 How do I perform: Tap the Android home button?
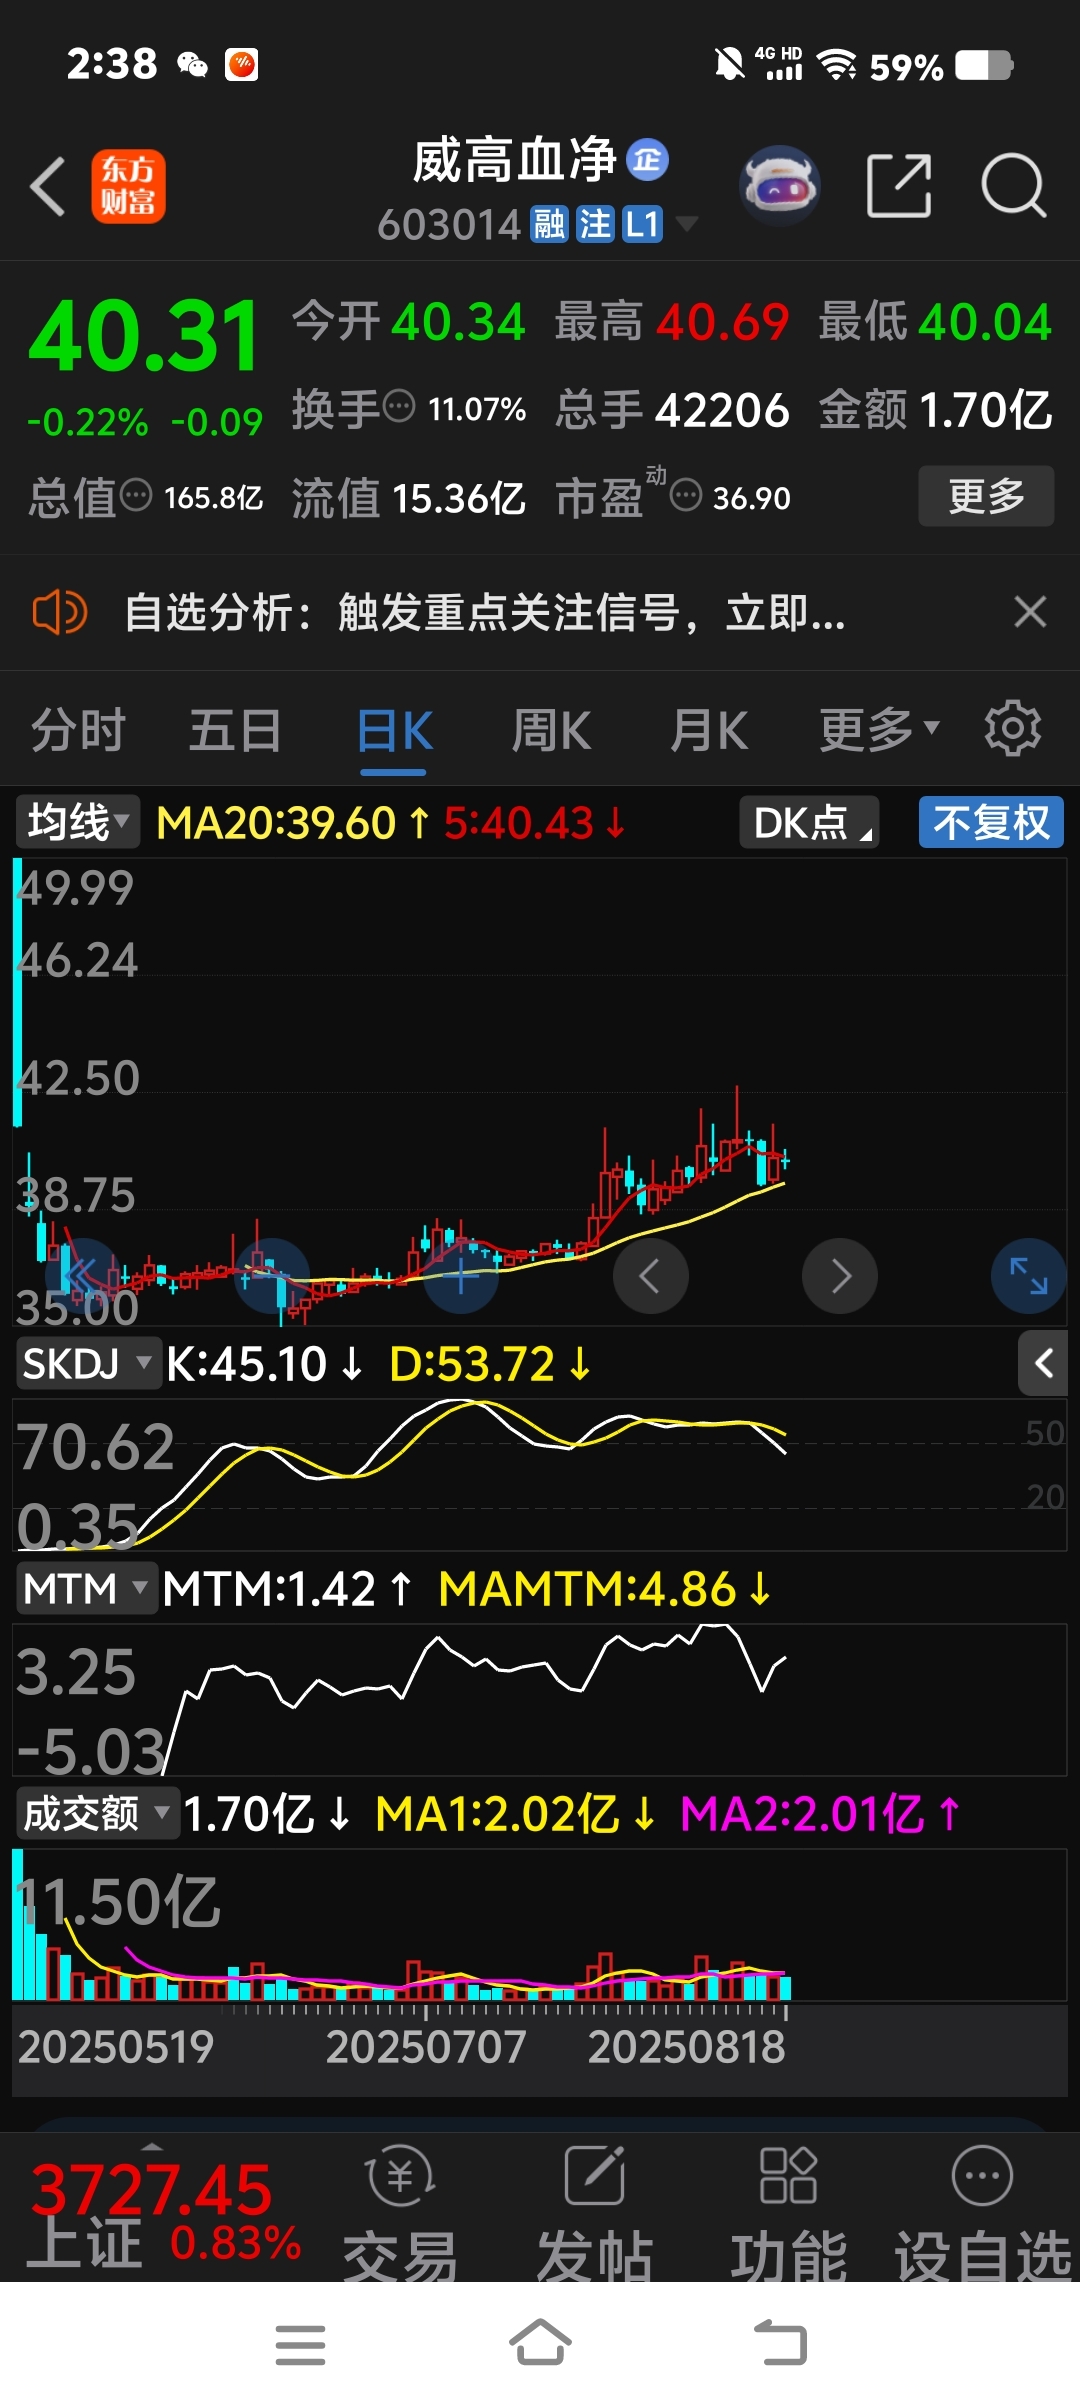[x=540, y=2343]
